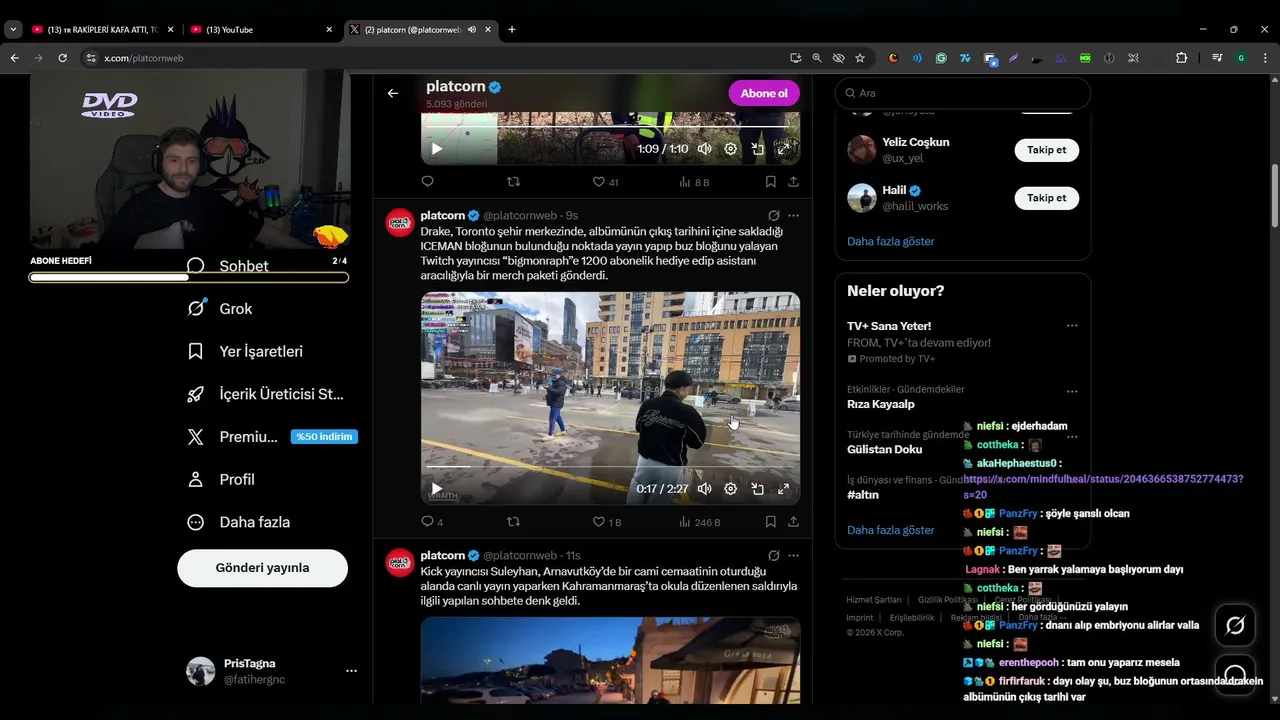Open Daha fazla göster under Neler oluyor
This screenshot has width=1280, height=720.
[x=891, y=530]
